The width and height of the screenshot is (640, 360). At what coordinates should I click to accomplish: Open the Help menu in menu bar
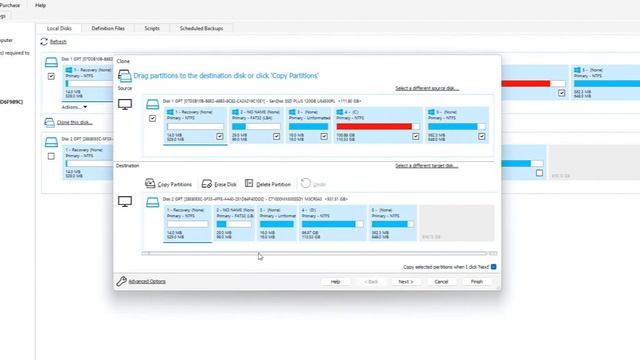pos(40,5)
